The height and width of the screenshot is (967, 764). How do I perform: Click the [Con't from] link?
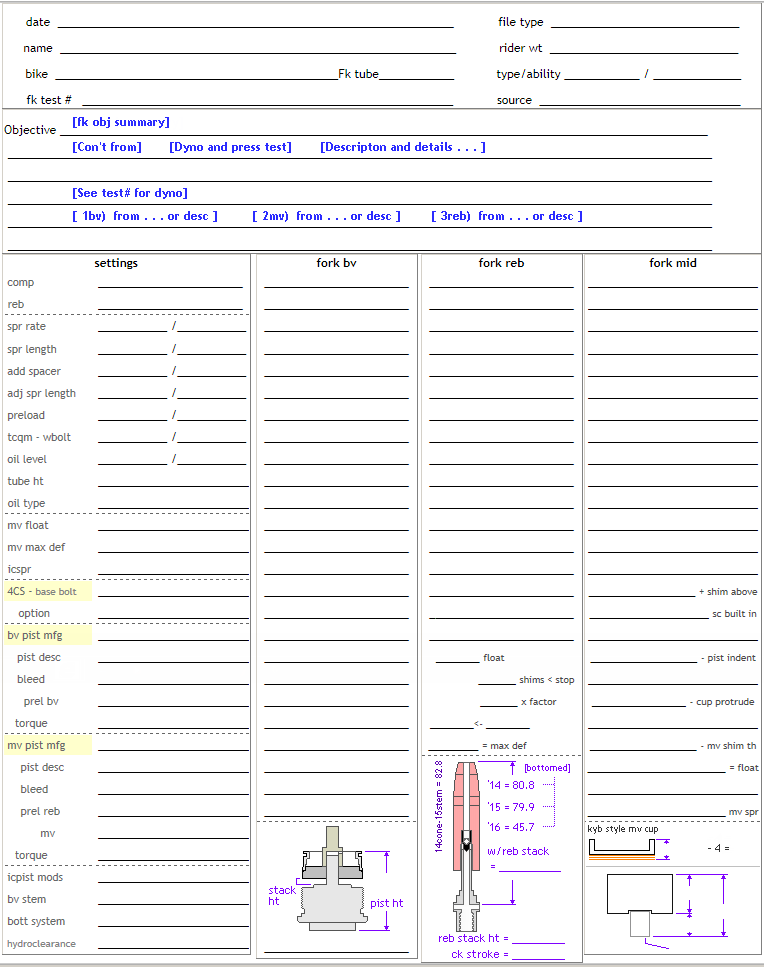tap(107, 147)
